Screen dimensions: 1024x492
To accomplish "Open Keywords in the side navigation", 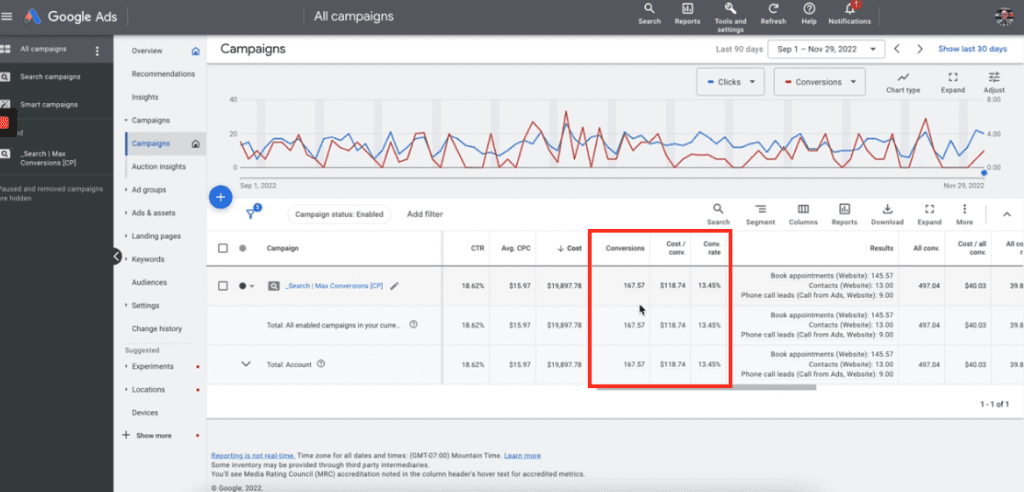I will (148, 259).
